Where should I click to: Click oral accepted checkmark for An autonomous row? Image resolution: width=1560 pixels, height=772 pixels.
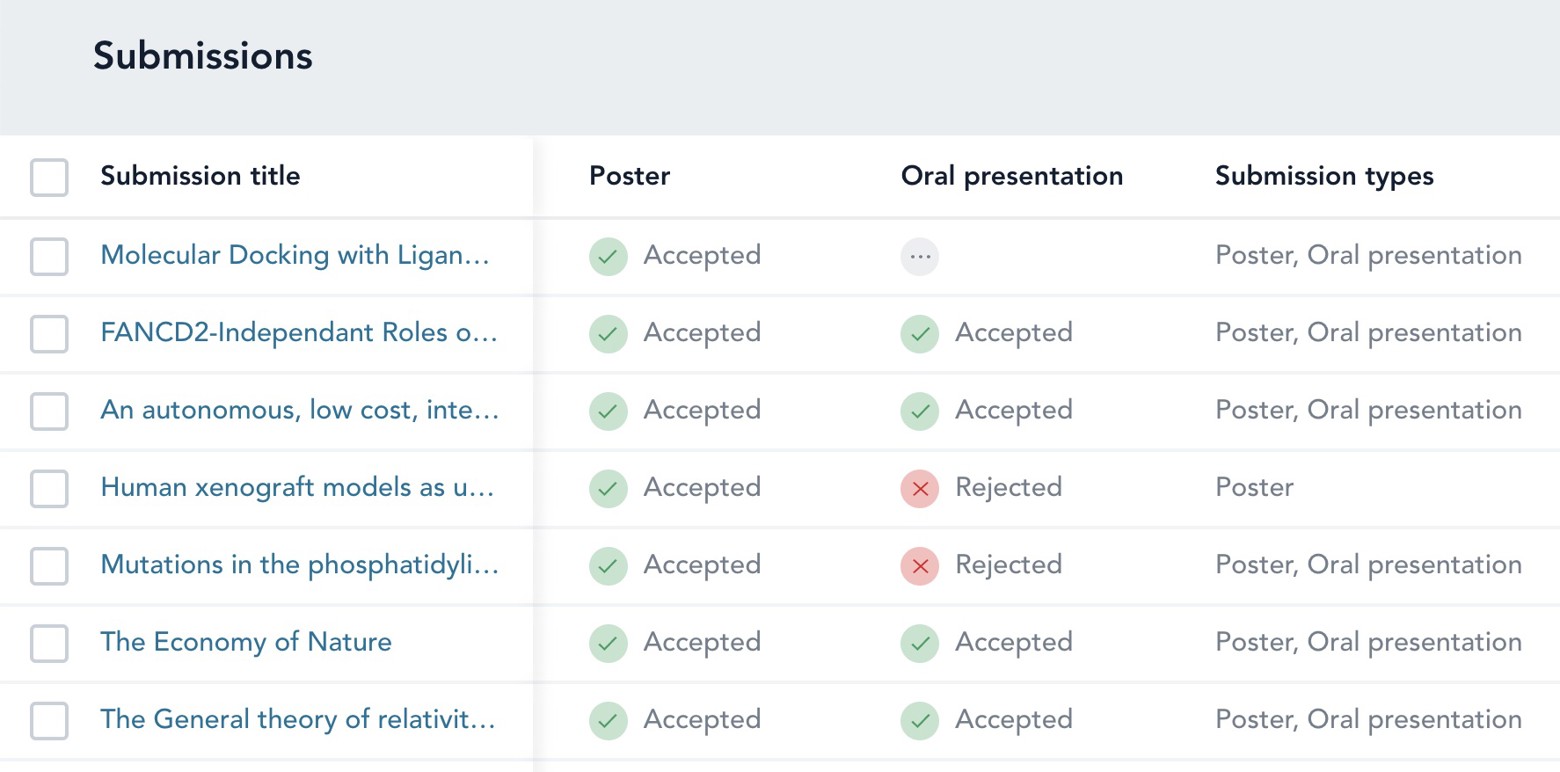pos(919,411)
